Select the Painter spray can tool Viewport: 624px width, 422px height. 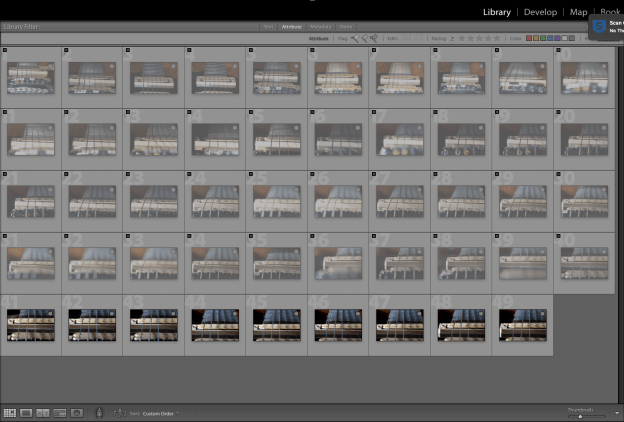[99, 412]
